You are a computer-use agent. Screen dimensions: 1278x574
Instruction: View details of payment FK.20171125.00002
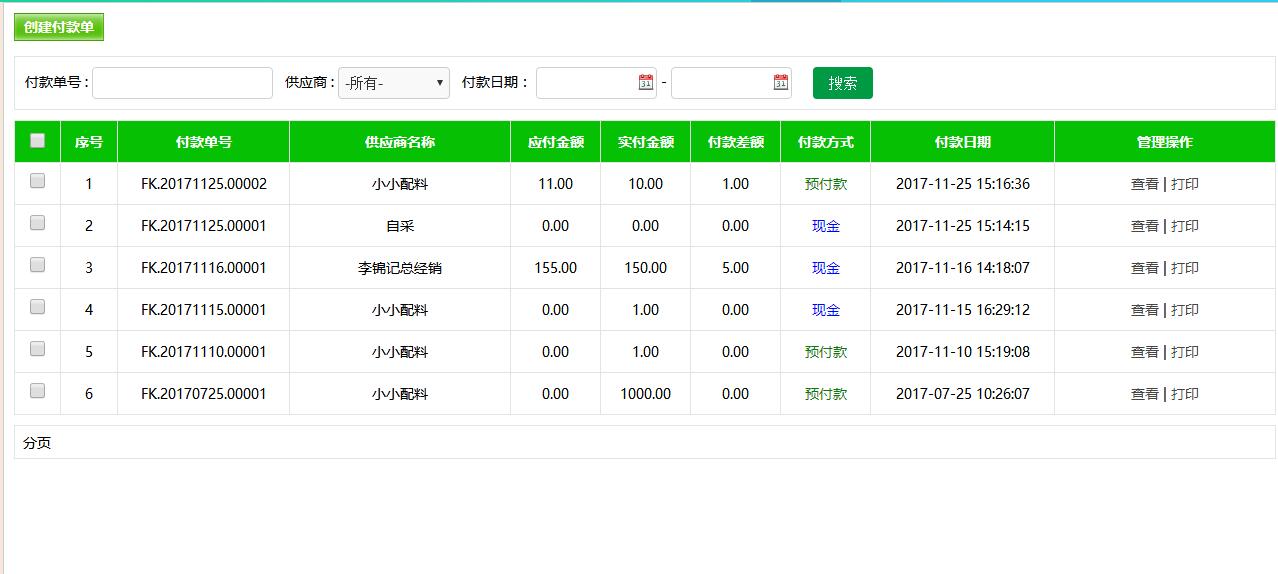point(1144,184)
